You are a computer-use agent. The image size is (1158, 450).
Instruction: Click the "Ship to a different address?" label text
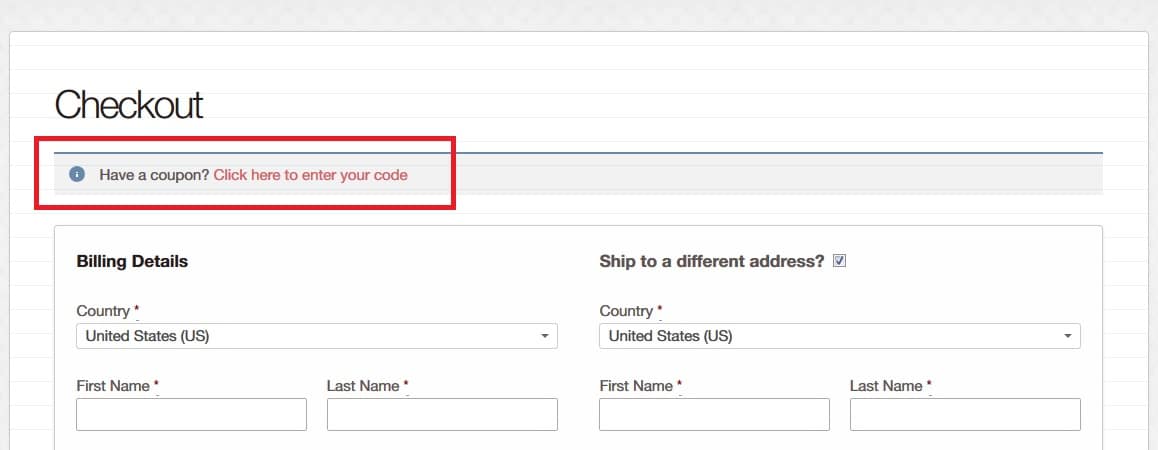(x=711, y=262)
